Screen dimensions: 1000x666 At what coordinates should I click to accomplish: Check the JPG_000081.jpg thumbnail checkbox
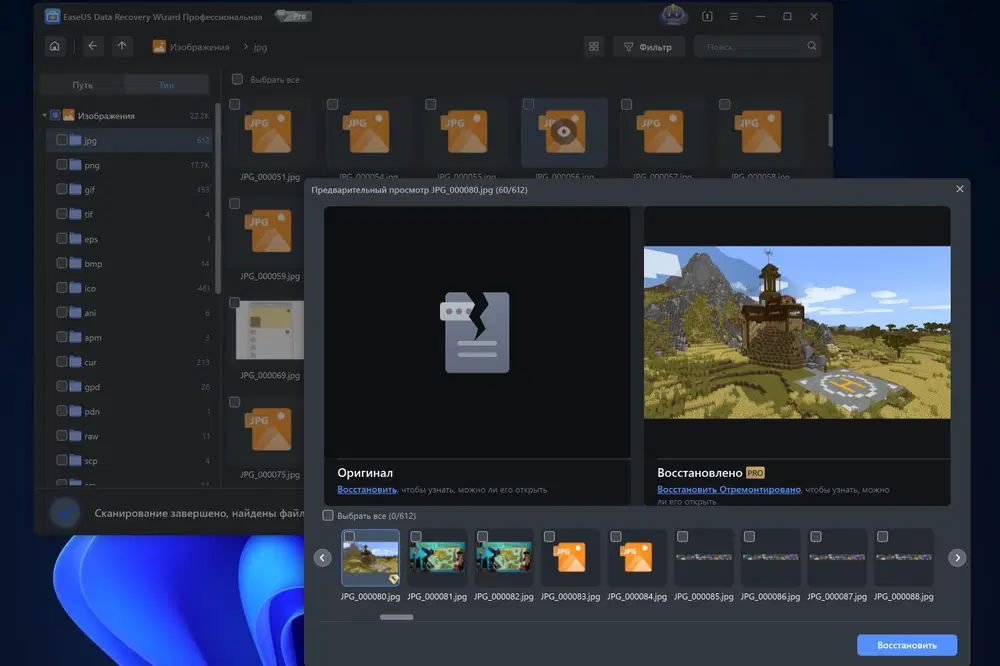415,537
